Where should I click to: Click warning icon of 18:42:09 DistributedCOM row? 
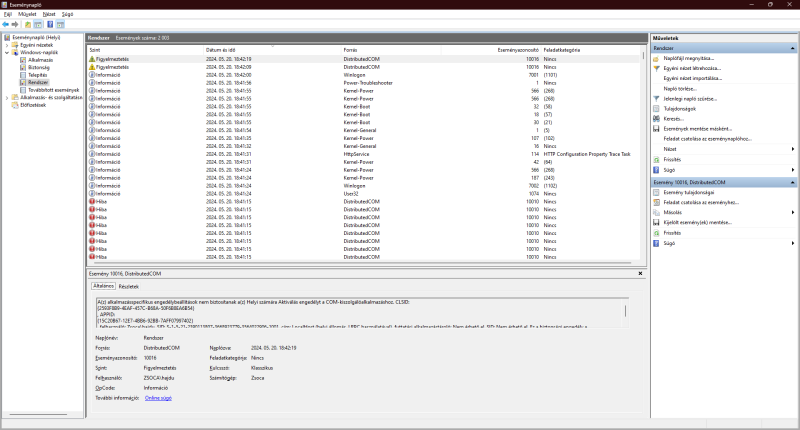tap(92, 67)
